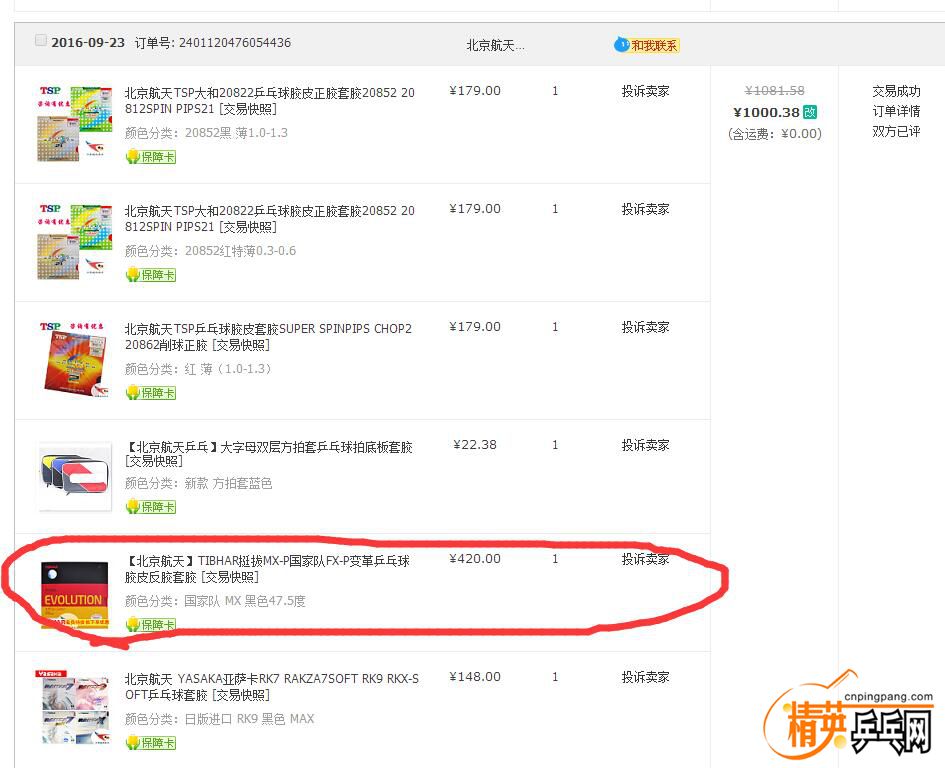Open YASAKA亚萨卡RK7 item title
This screenshot has height=768, width=945.
[271, 687]
